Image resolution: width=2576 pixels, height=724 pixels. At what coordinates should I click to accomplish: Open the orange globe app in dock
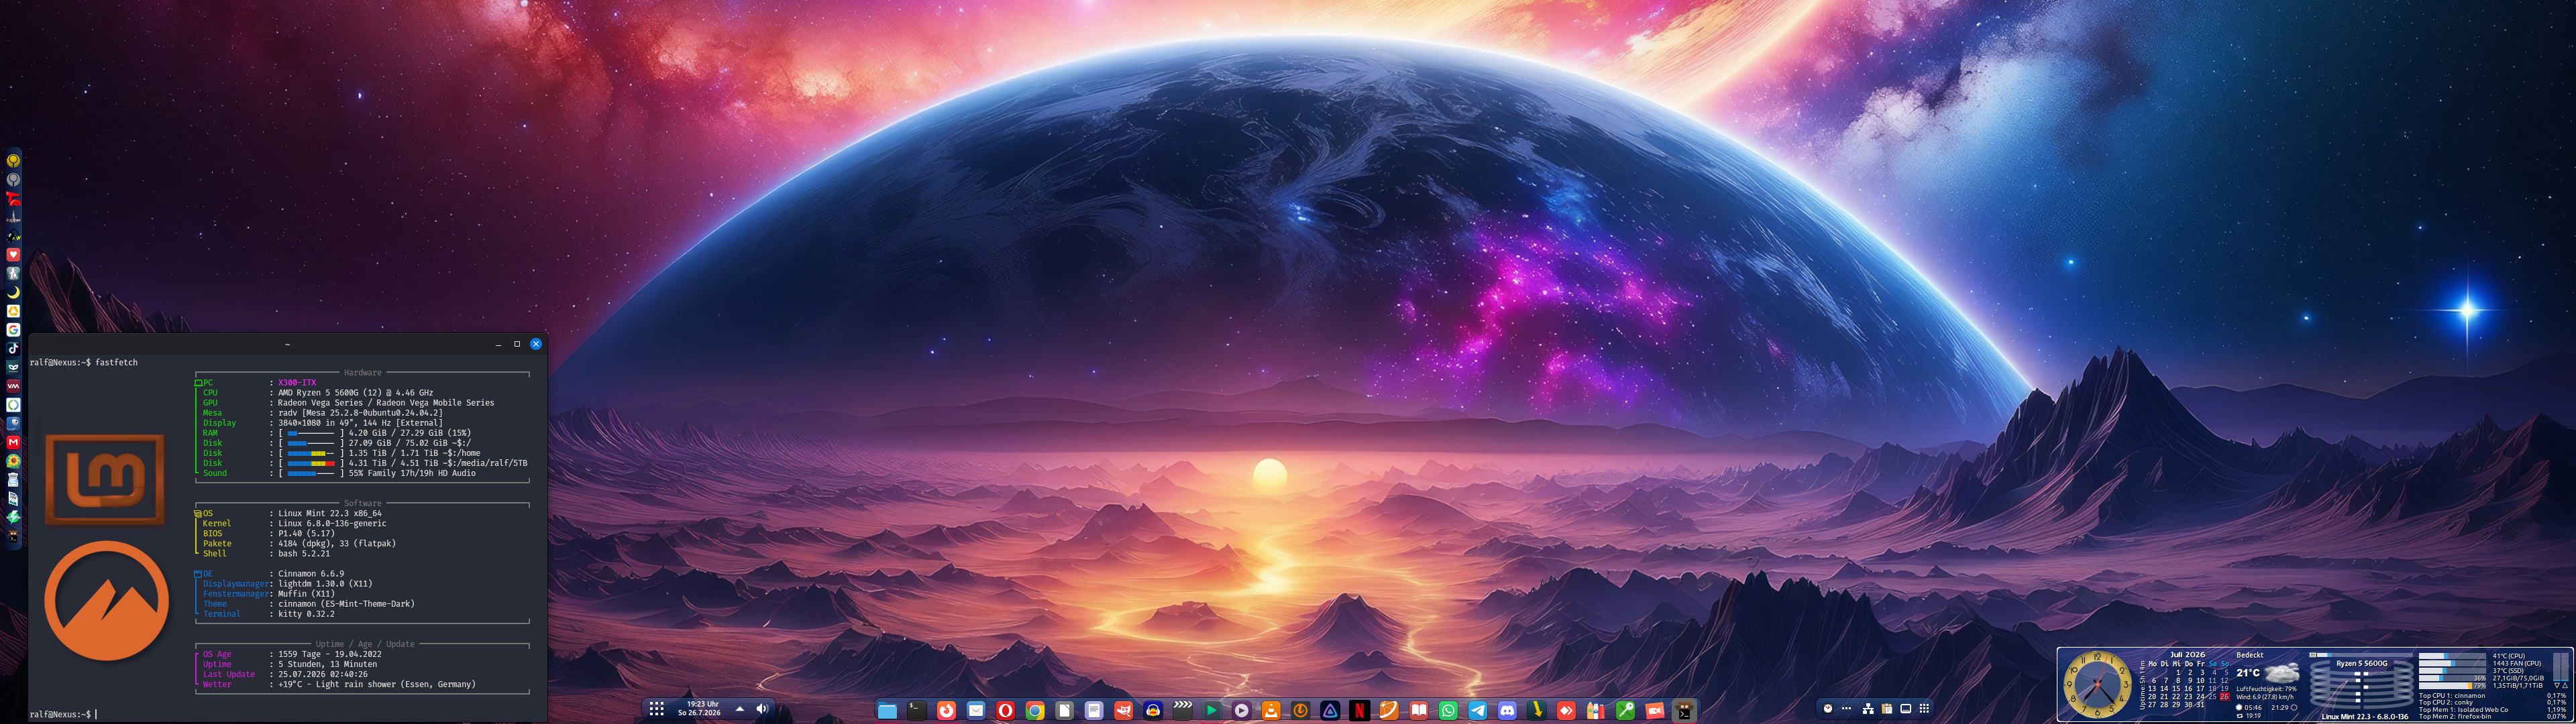[x=1389, y=710]
